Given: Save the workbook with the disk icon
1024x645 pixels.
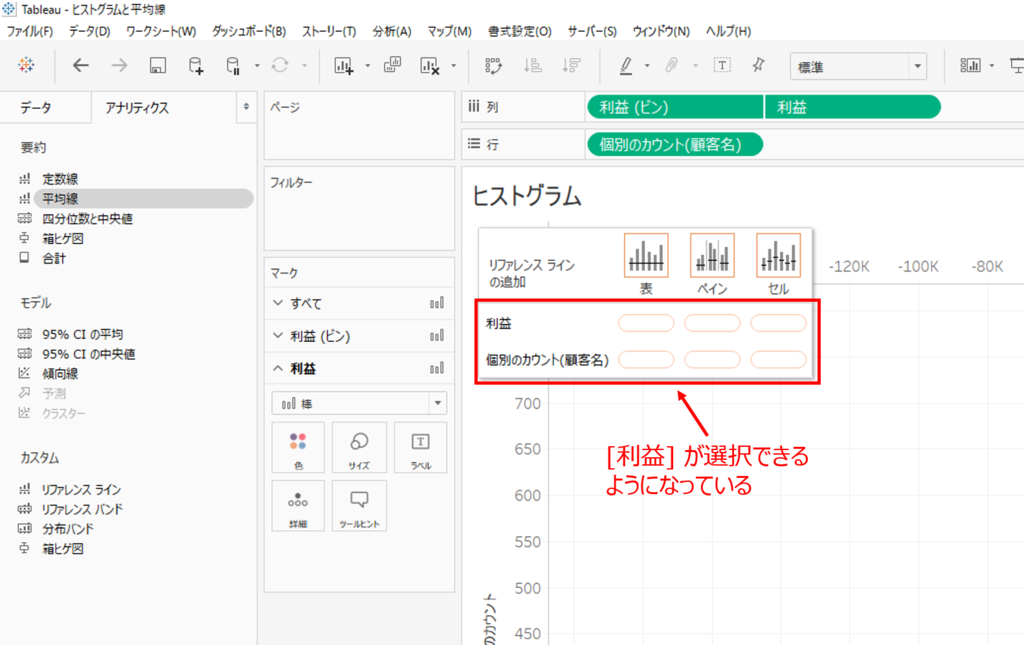Looking at the screenshot, I should 157,65.
